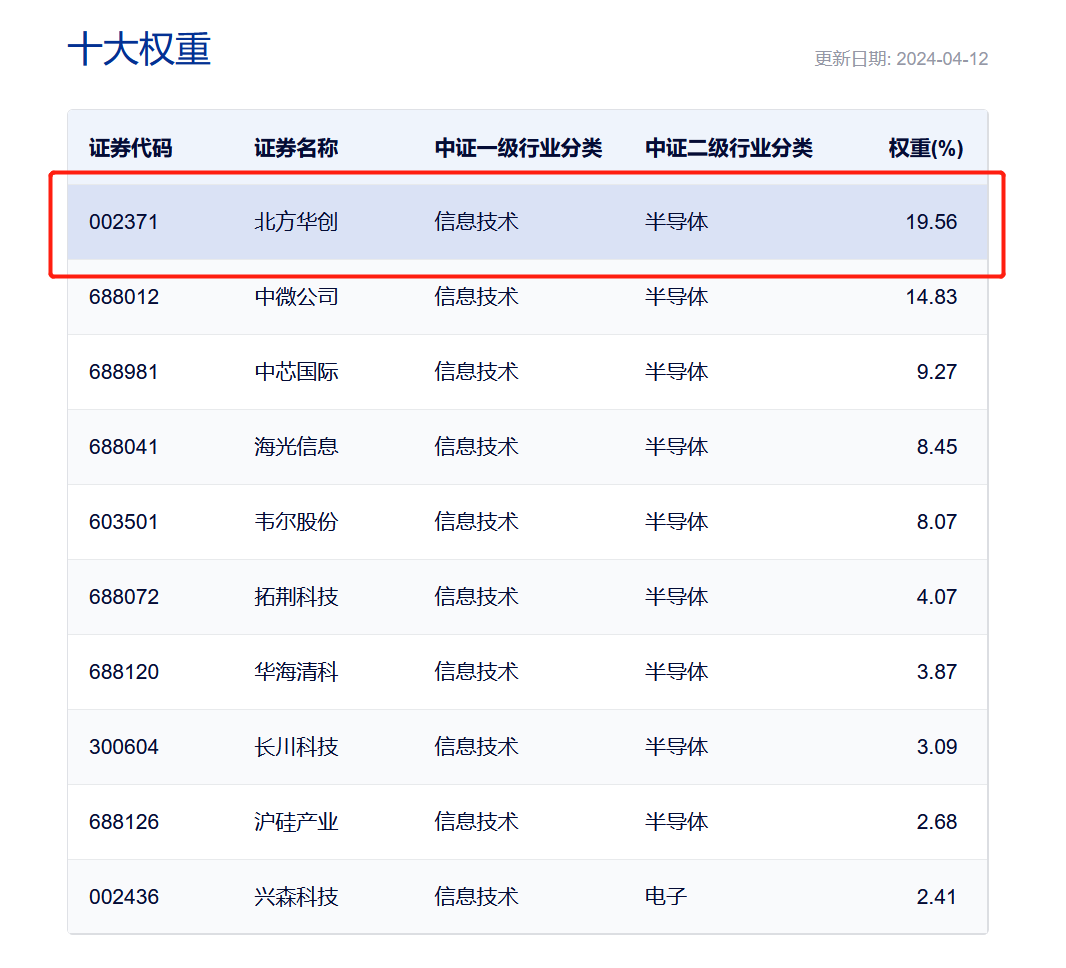Click 信息技术 in the 北方华创 row
Screen dimensions: 1066x968
click(x=477, y=222)
